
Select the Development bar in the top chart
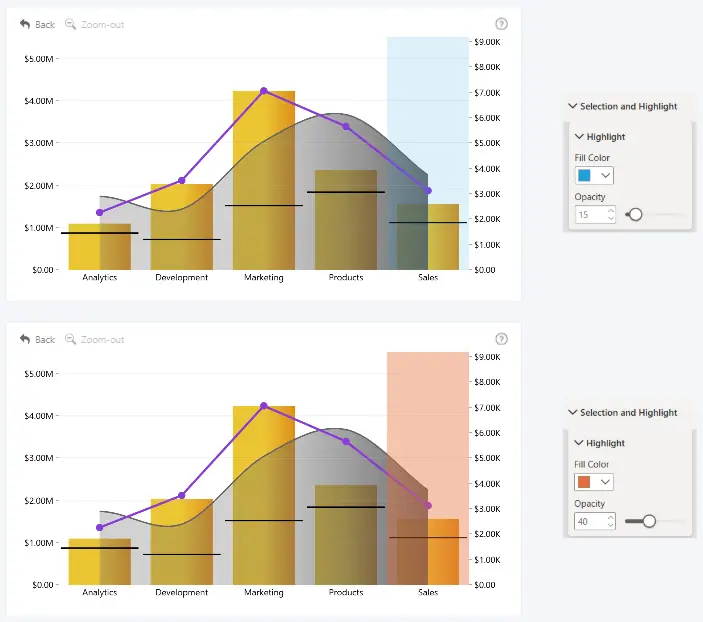(x=182, y=227)
